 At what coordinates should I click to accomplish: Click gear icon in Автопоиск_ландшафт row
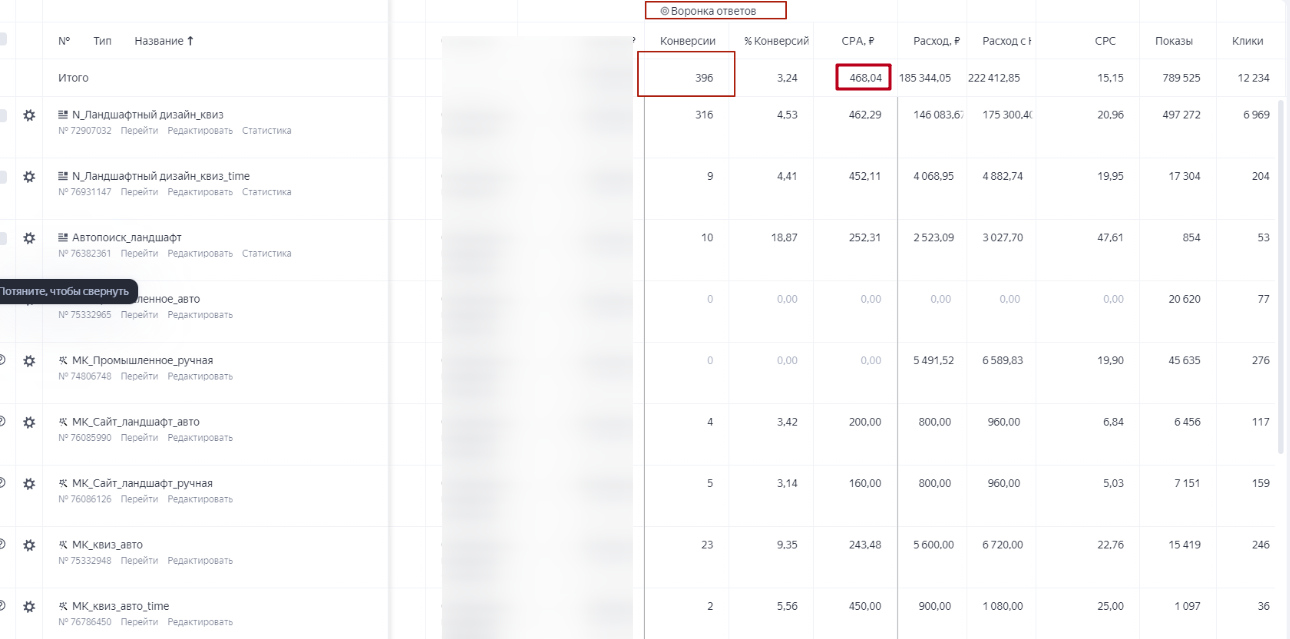[x=29, y=238]
